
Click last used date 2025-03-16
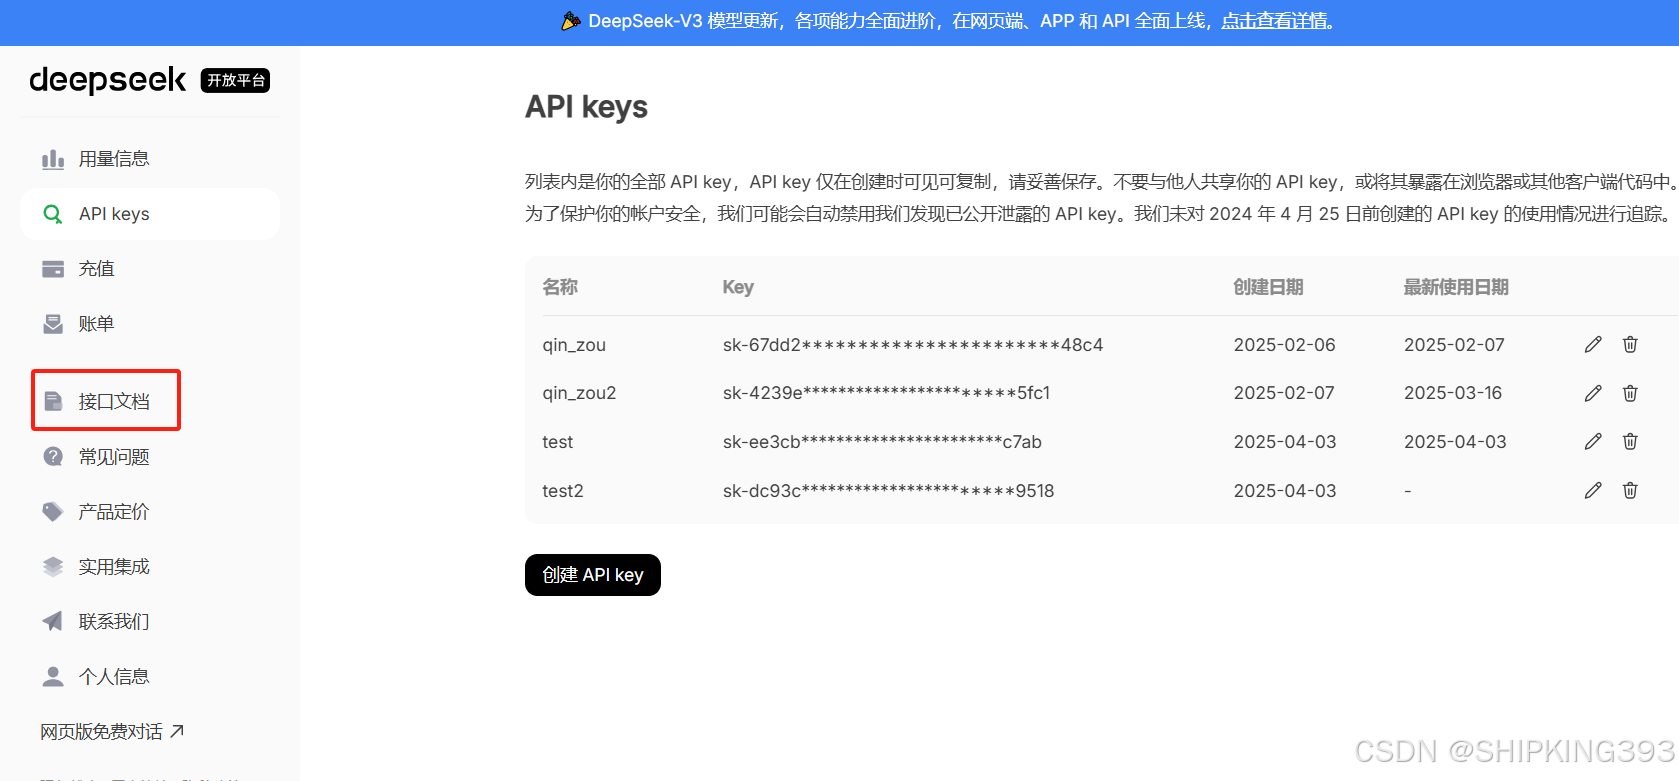(1453, 393)
